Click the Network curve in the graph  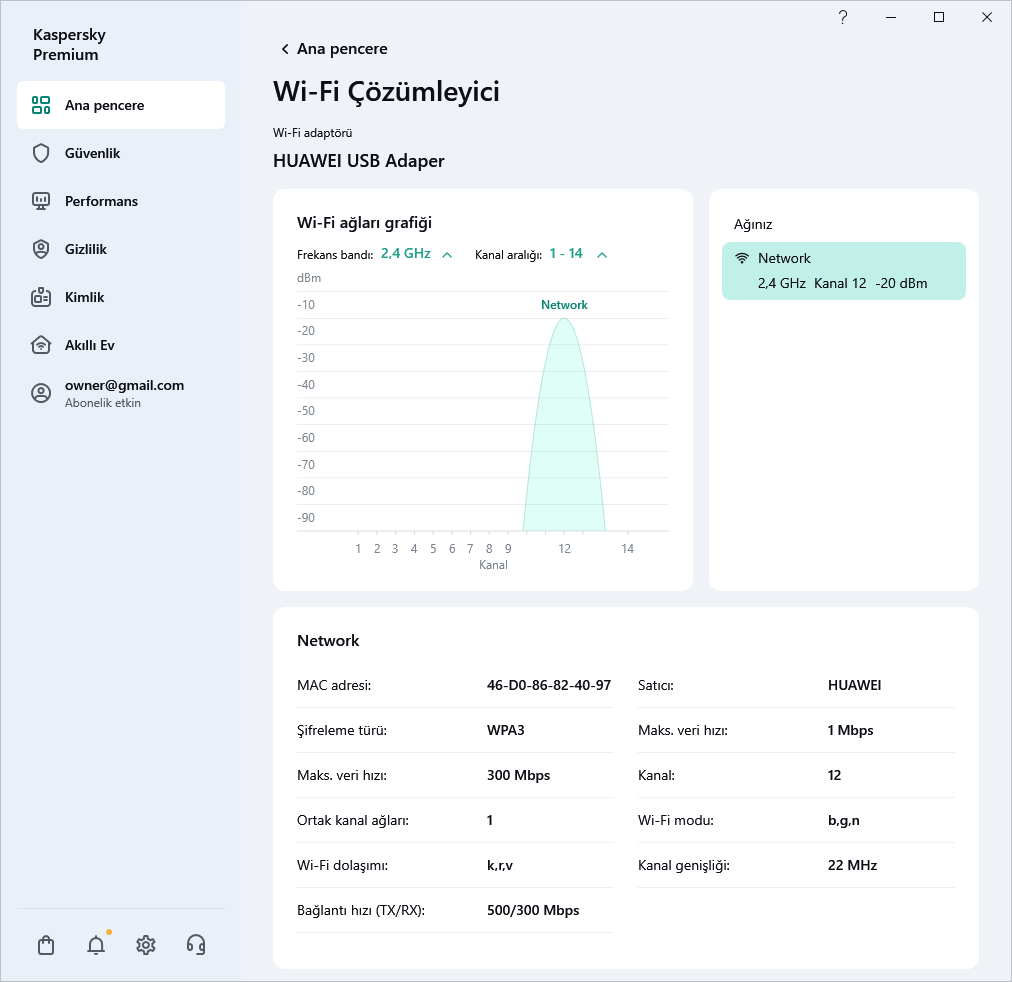coord(565,430)
